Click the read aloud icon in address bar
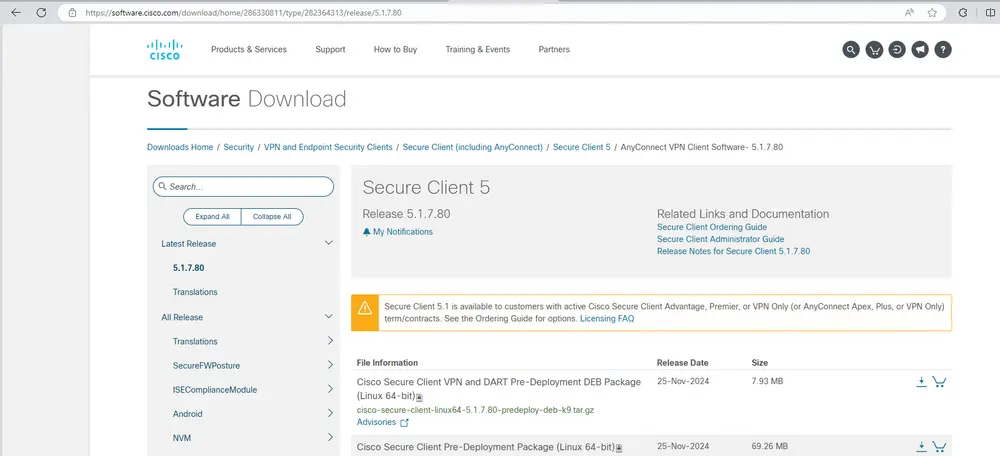 click(x=909, y=12)
